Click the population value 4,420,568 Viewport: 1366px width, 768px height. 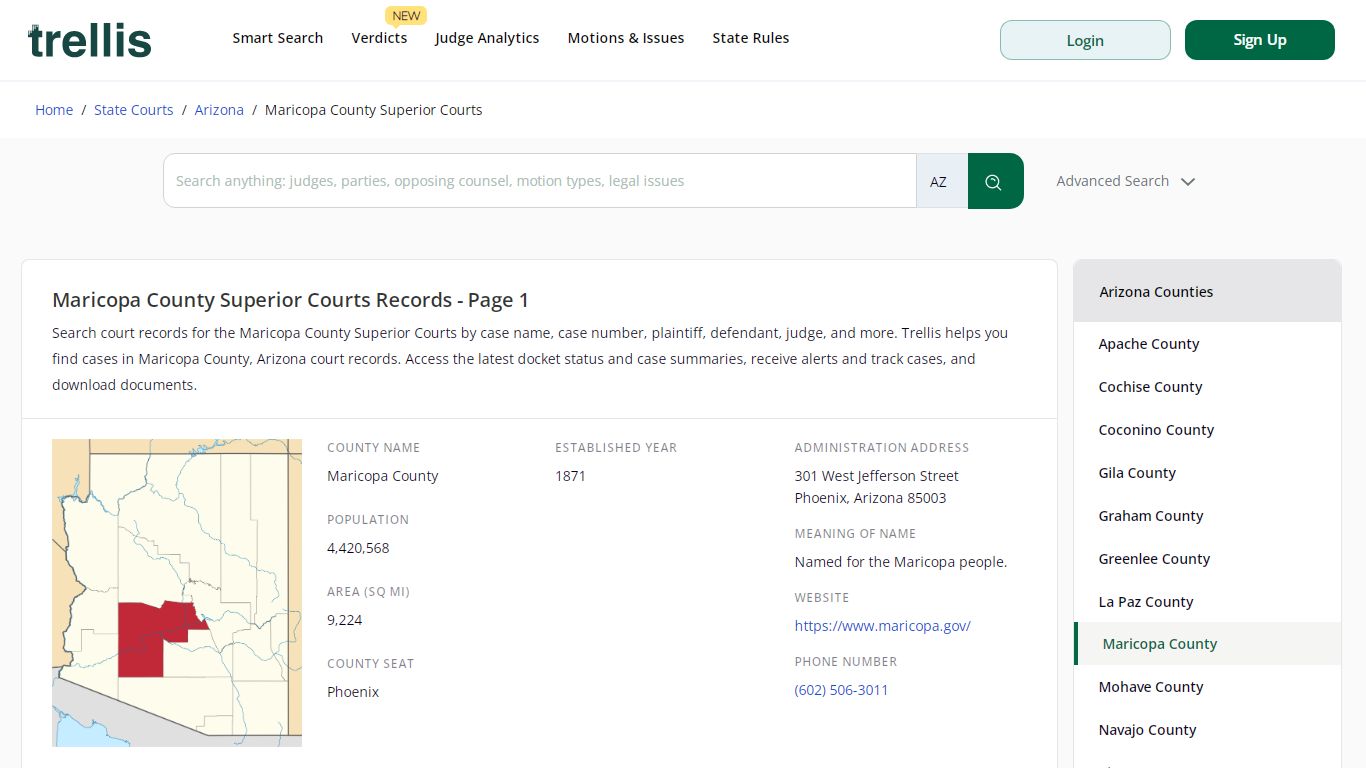pos(358,548)
